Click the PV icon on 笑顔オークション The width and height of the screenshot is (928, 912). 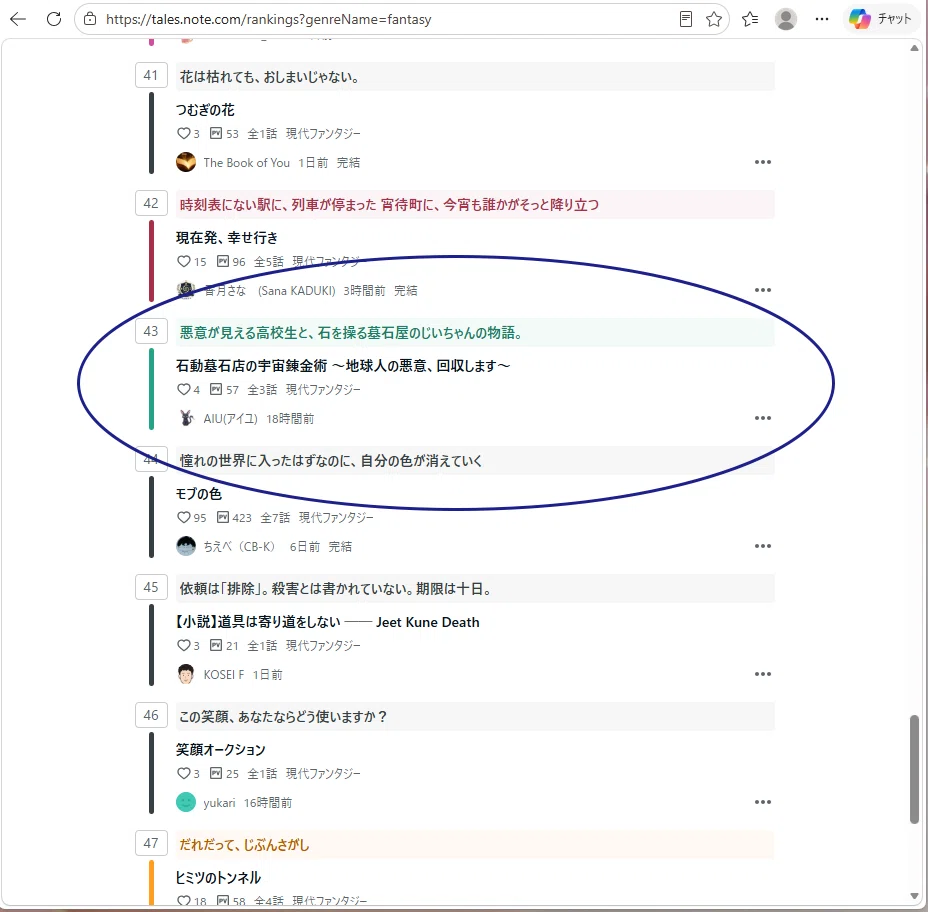point(216,773)
